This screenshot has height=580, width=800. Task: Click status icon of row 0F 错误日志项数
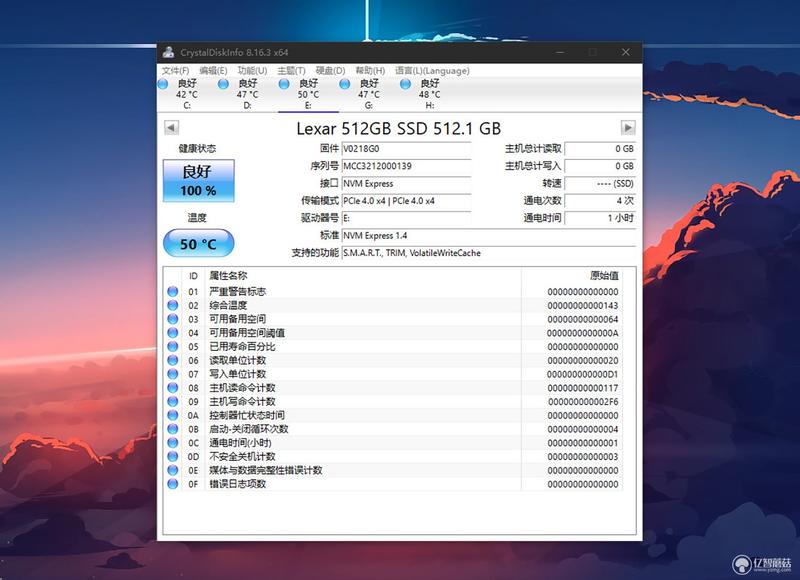coord(172,484)
